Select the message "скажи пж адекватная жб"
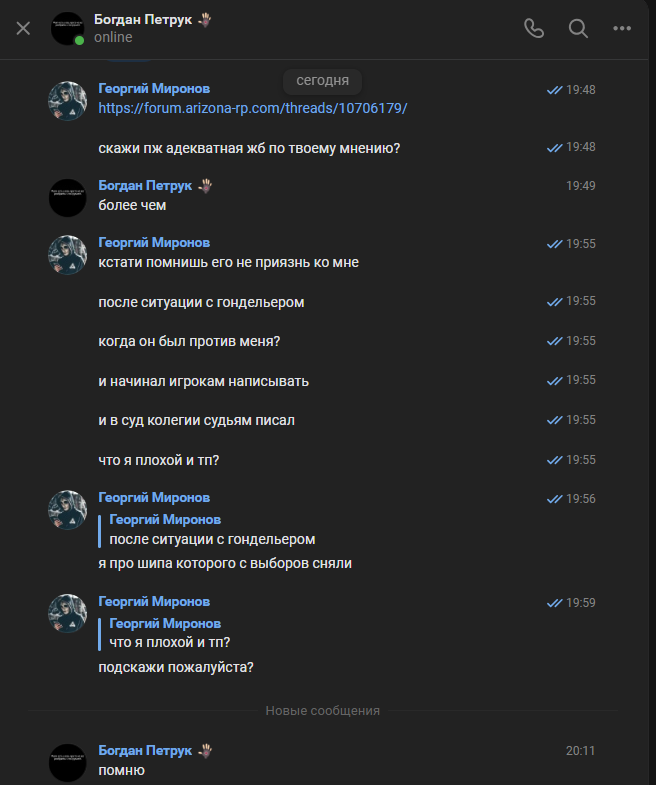 (x=249, y=148)
